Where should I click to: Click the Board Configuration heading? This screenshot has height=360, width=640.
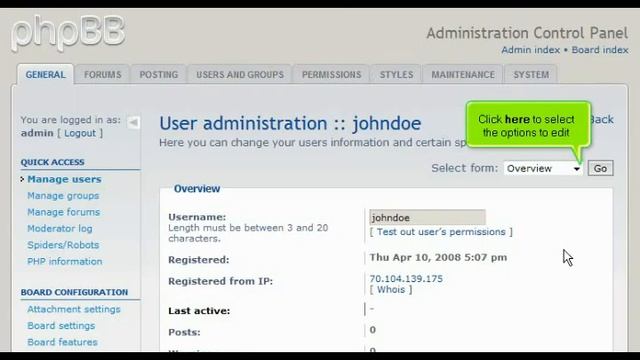(x=74, y=292)
